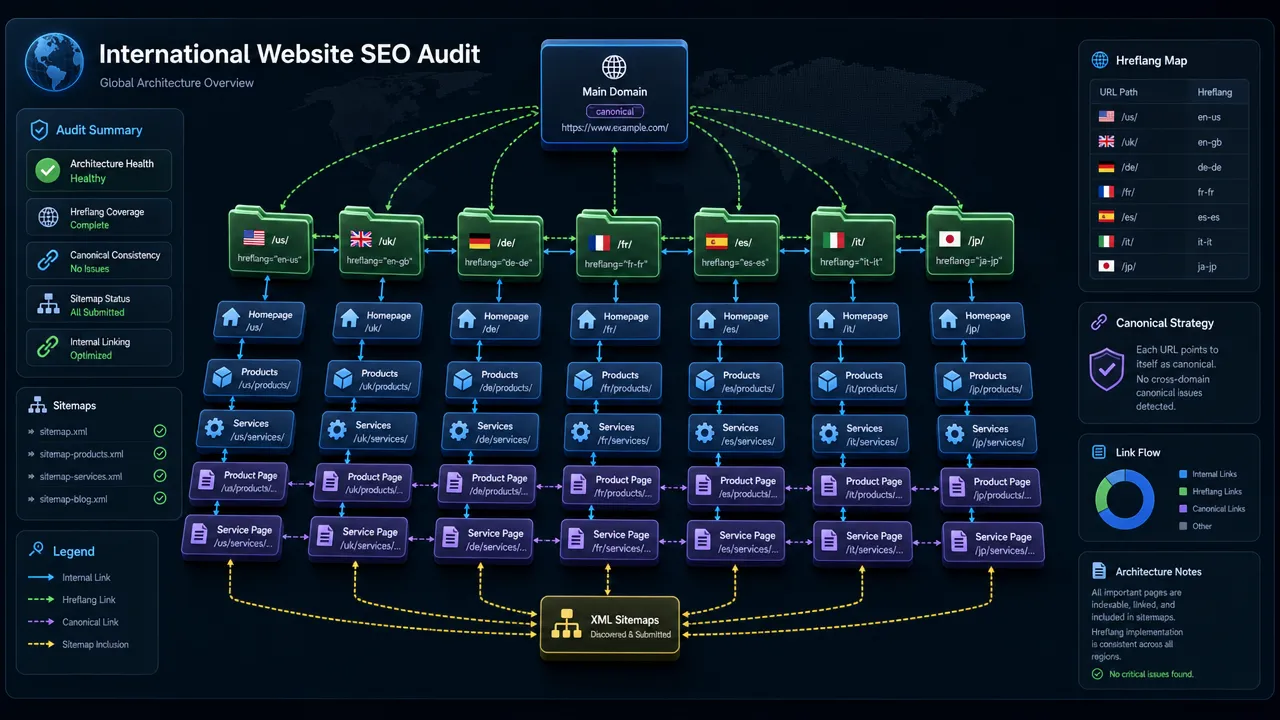Click the 'Global Architecture Overview' subtitle
Image resolution: width=1280 pixels, height=720 pixels.
(177, 83)
